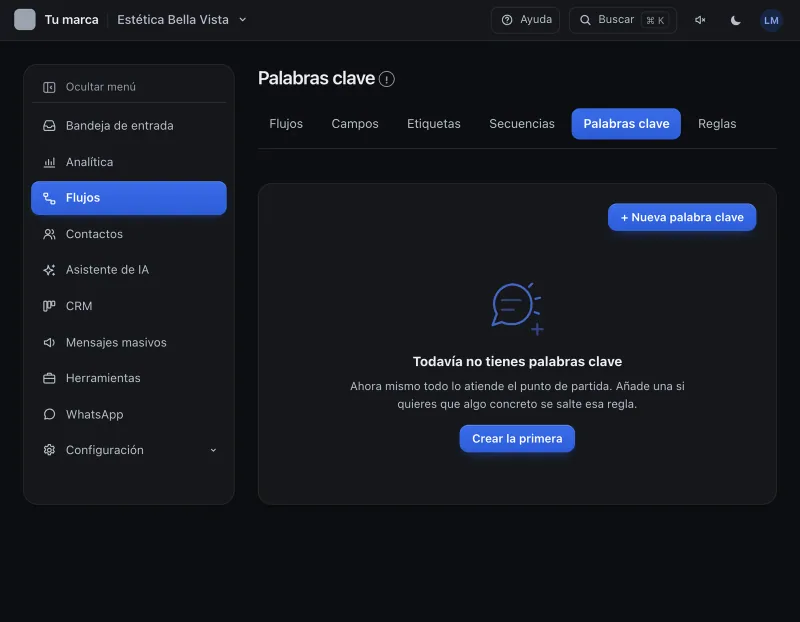Click the Analítica bar chart icon

(x=49, y=162)
